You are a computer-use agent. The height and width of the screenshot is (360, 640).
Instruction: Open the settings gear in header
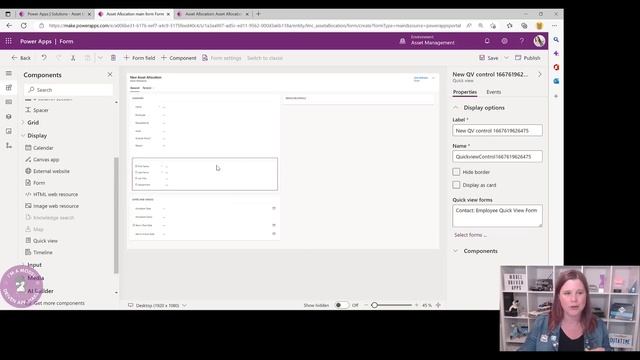504,41
